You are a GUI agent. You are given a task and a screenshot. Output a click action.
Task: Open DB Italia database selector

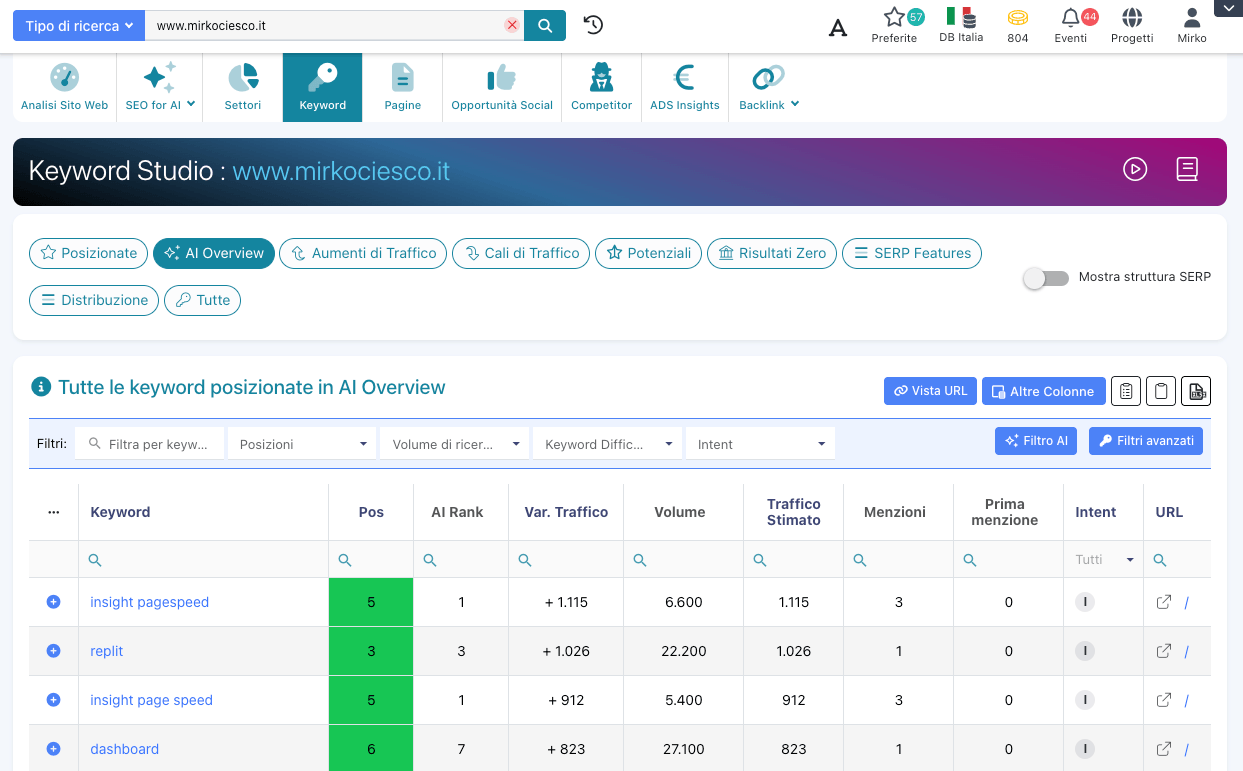tap(961, 25)
